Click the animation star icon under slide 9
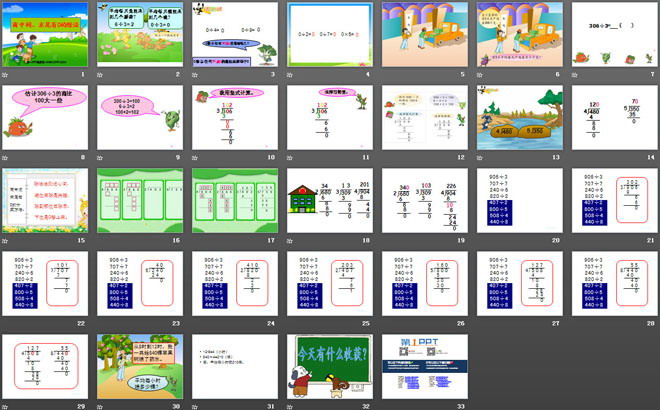This screenshot has width=660, height=410. [103, 158]
